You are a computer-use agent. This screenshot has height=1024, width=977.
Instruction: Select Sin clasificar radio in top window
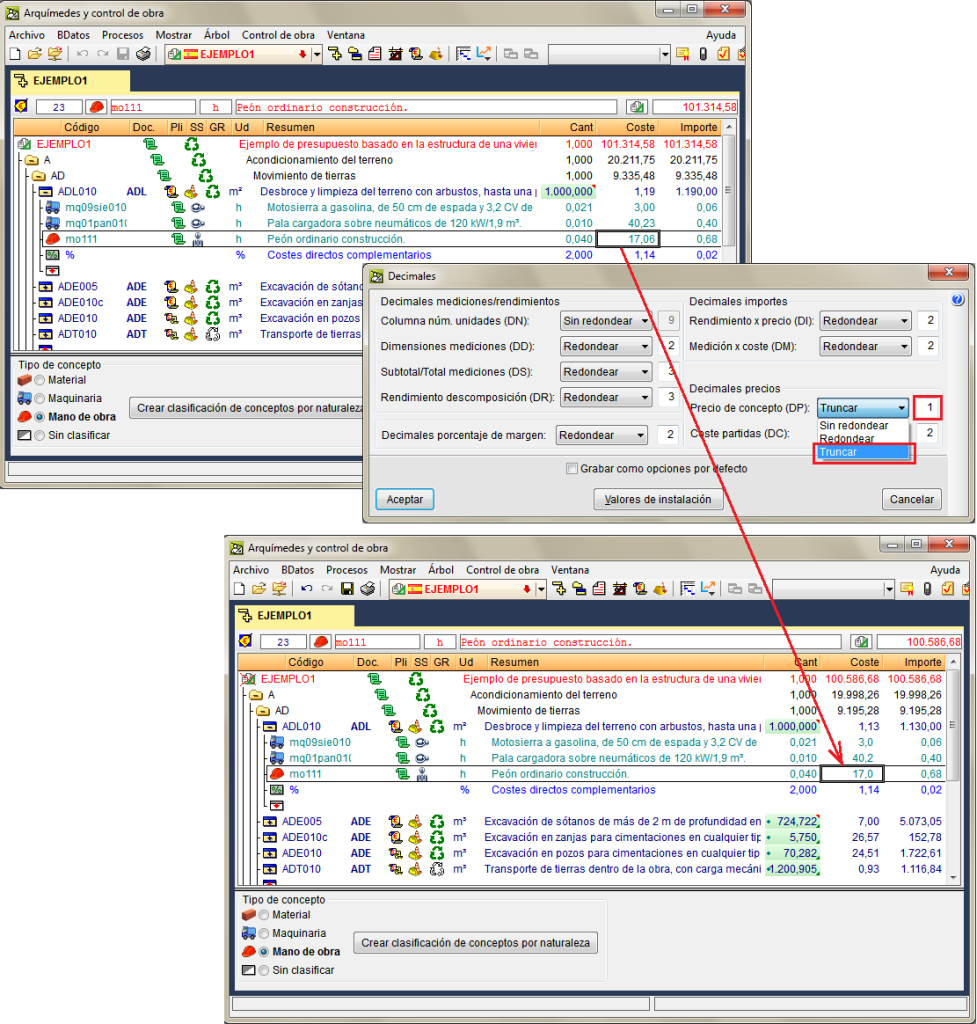pyautogui.click(x=40, y=435)
